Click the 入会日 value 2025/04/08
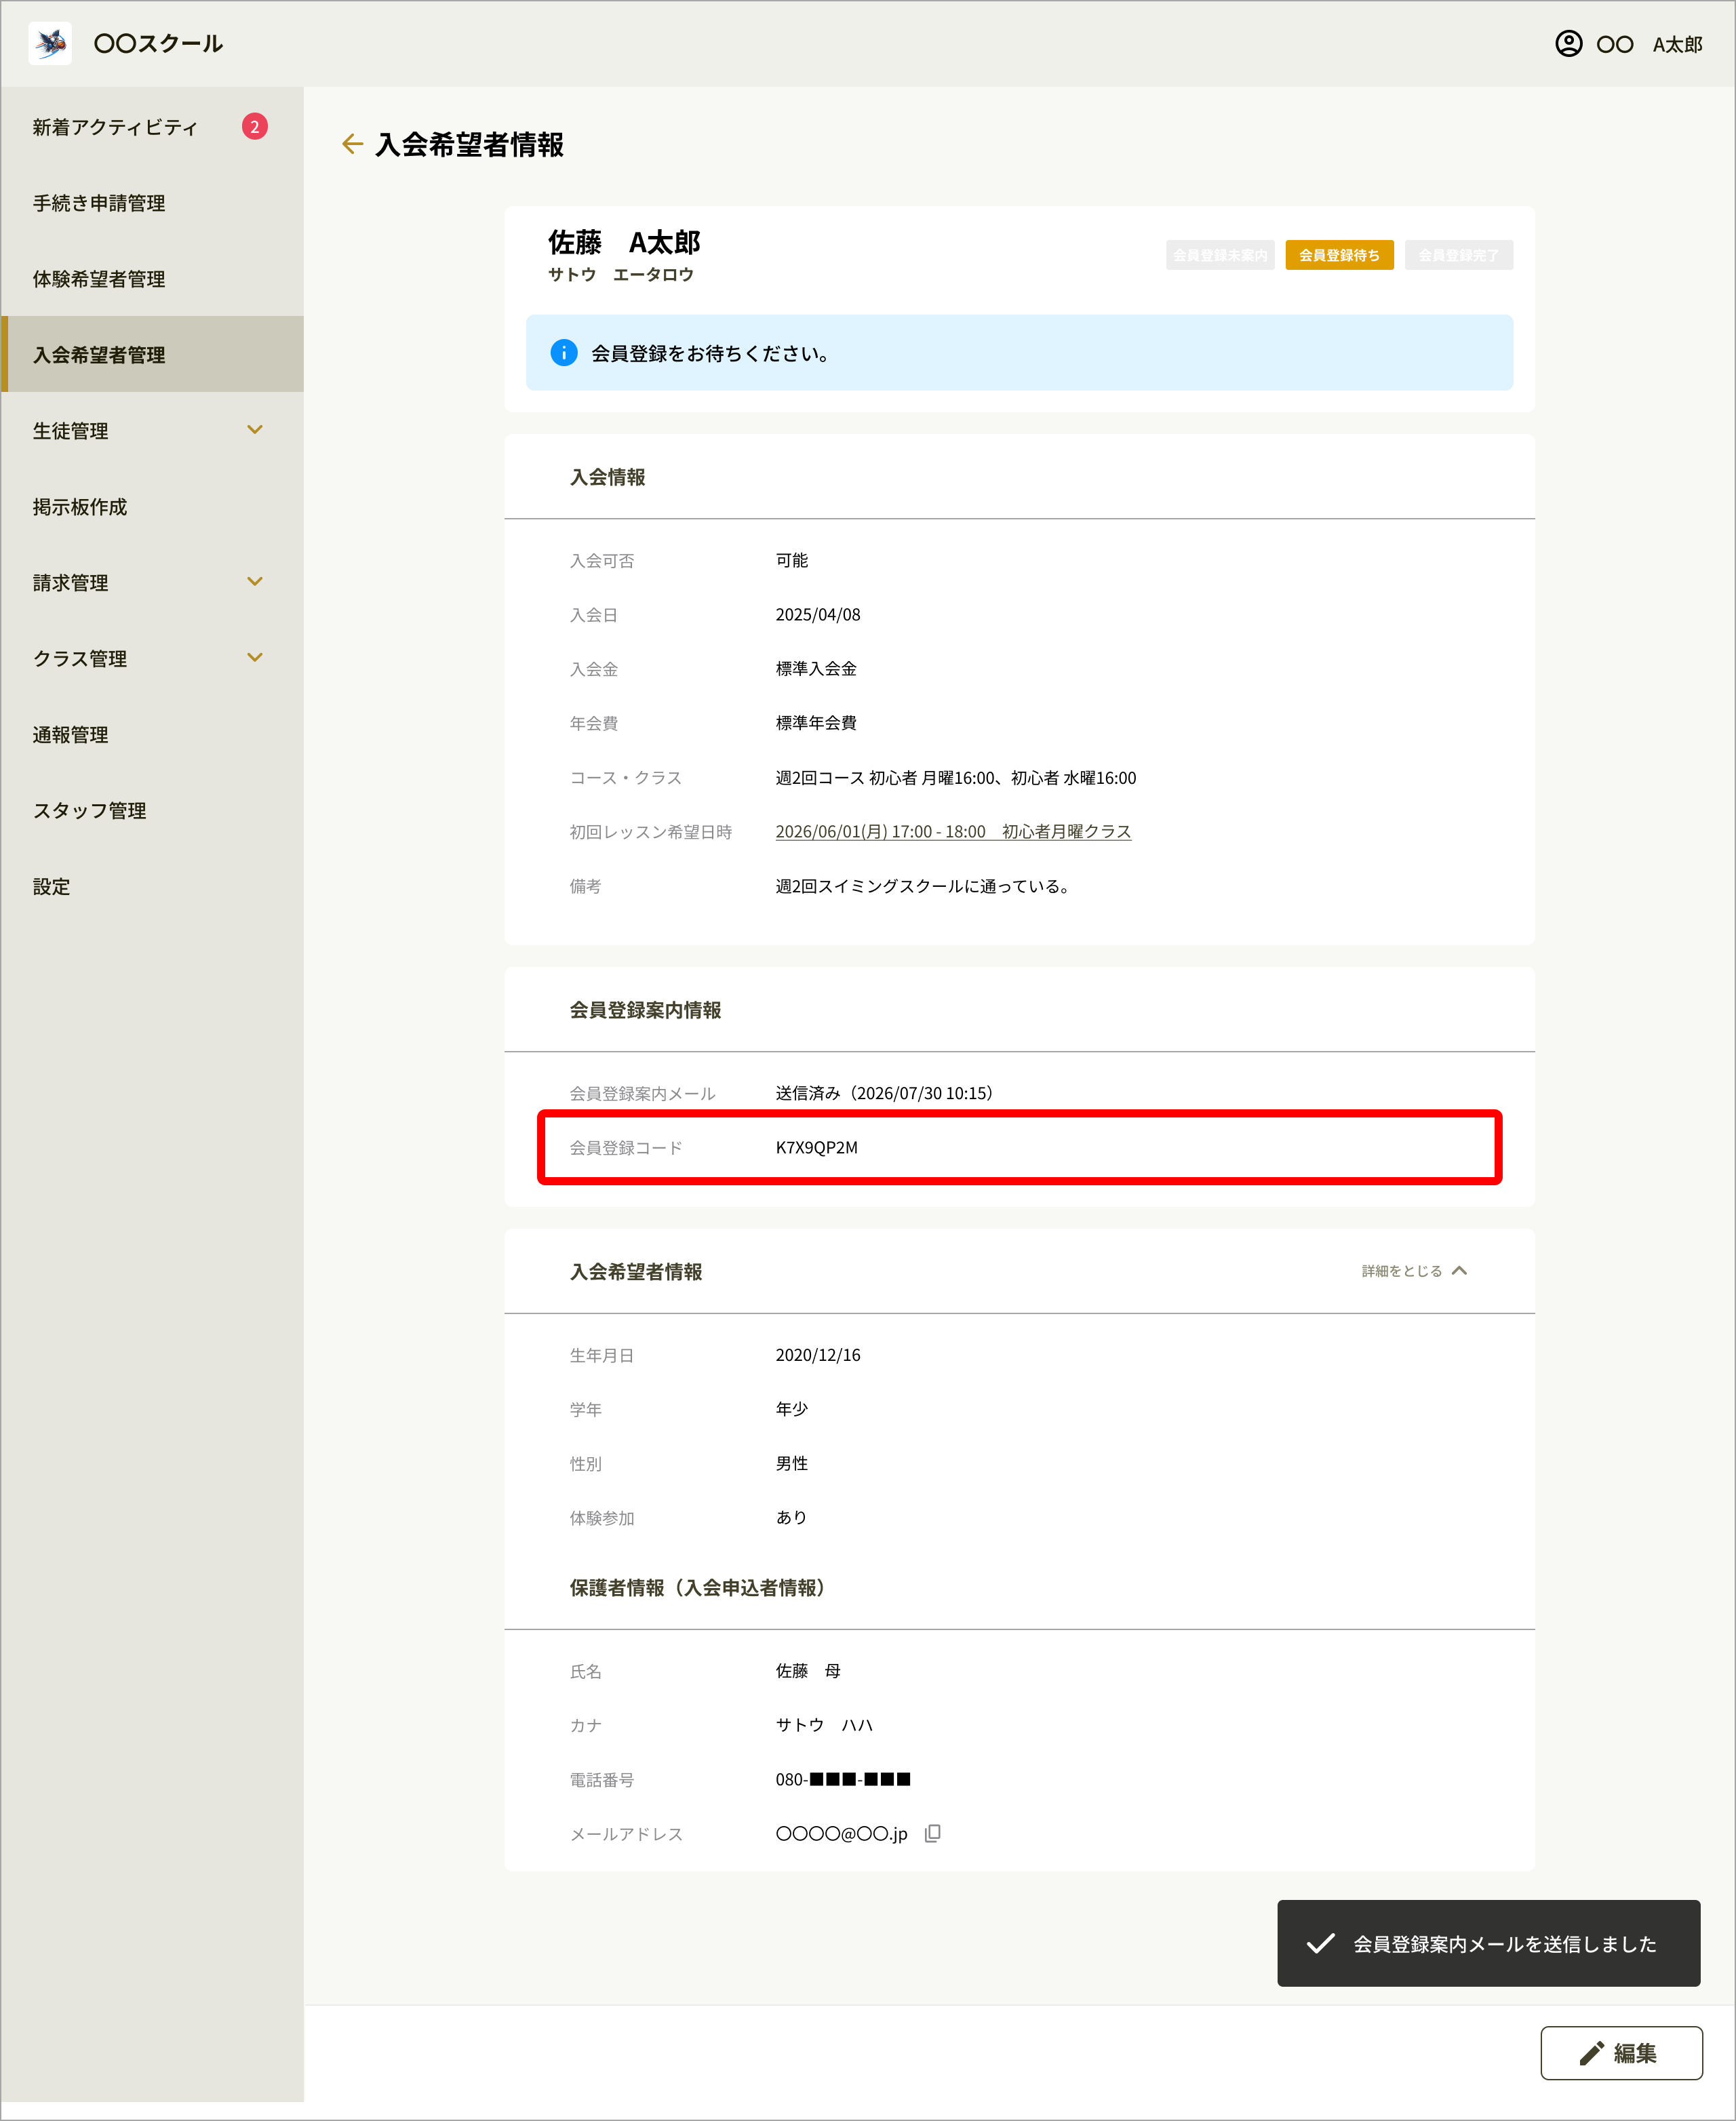This screenshot has height=2121, width=1736. coord(817,615)
